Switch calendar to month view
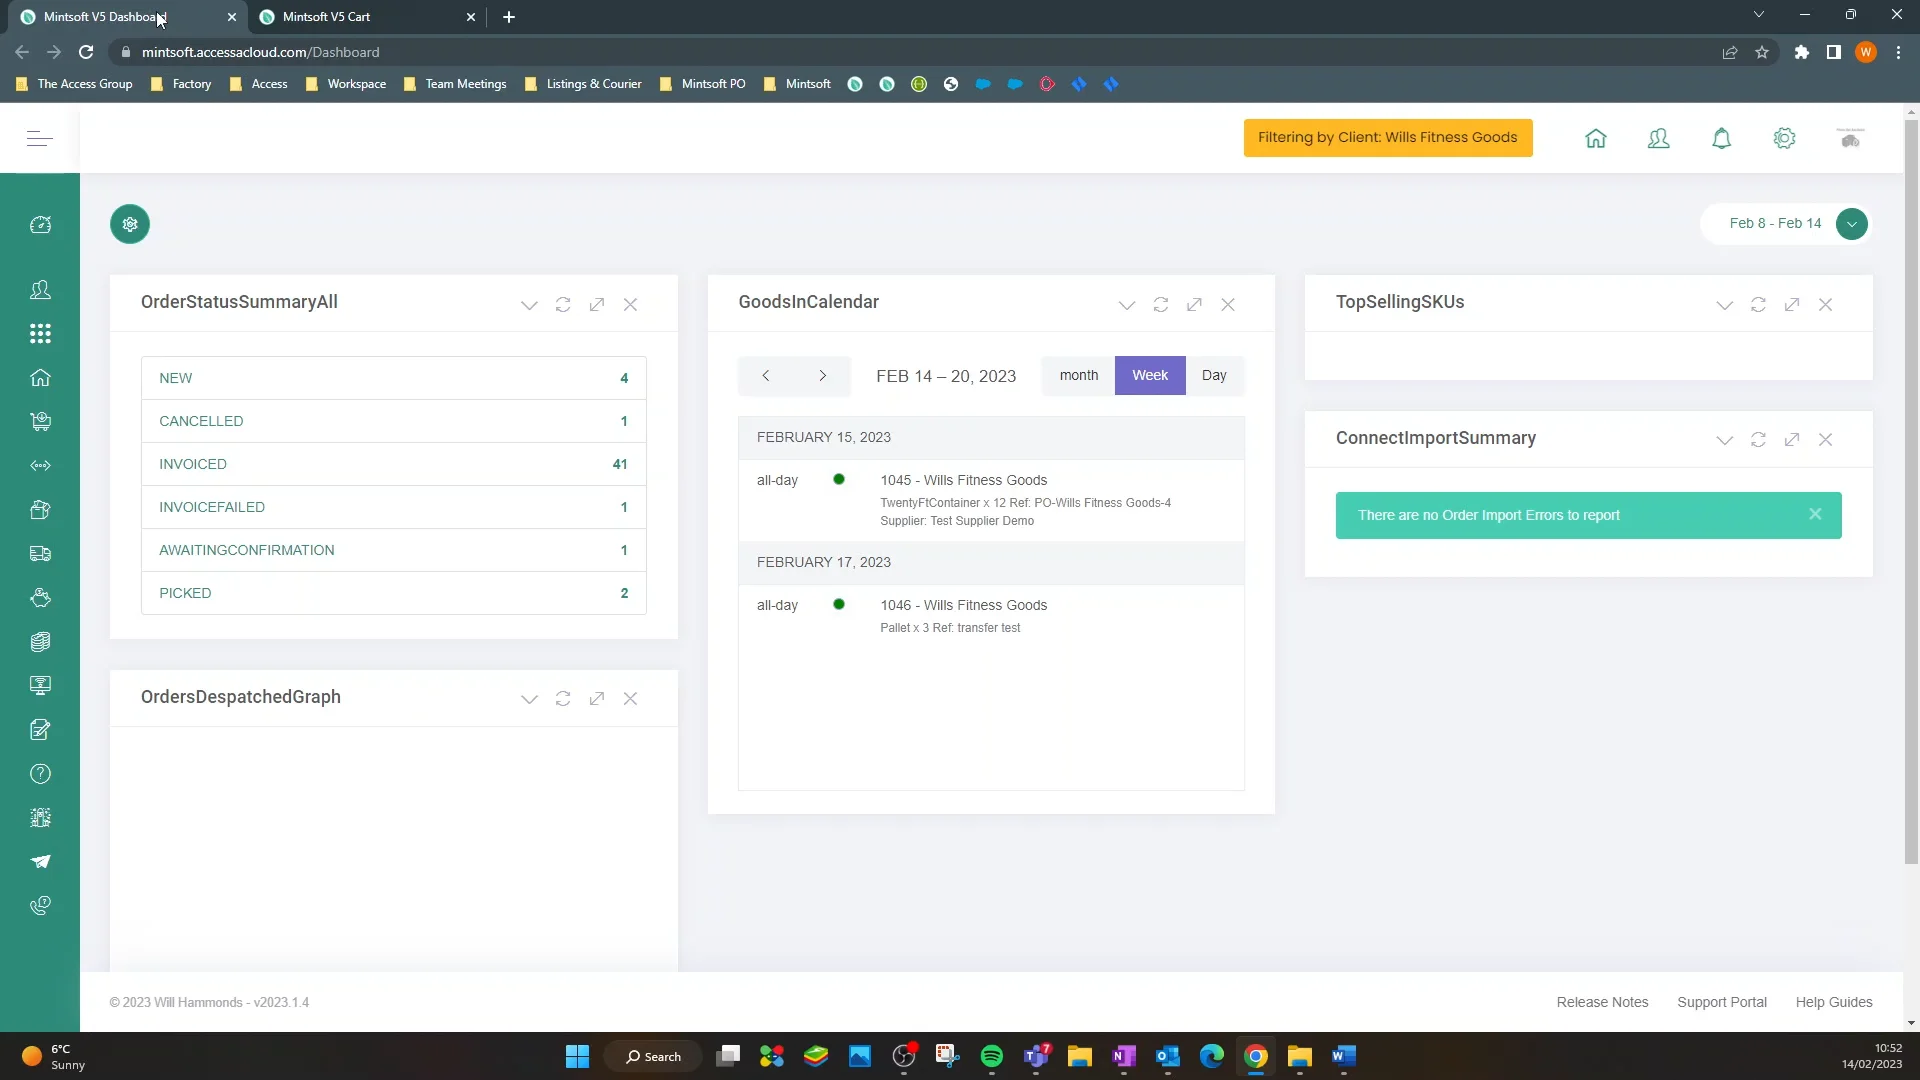This screenshot has height=1080, width=1920. 1078,376
